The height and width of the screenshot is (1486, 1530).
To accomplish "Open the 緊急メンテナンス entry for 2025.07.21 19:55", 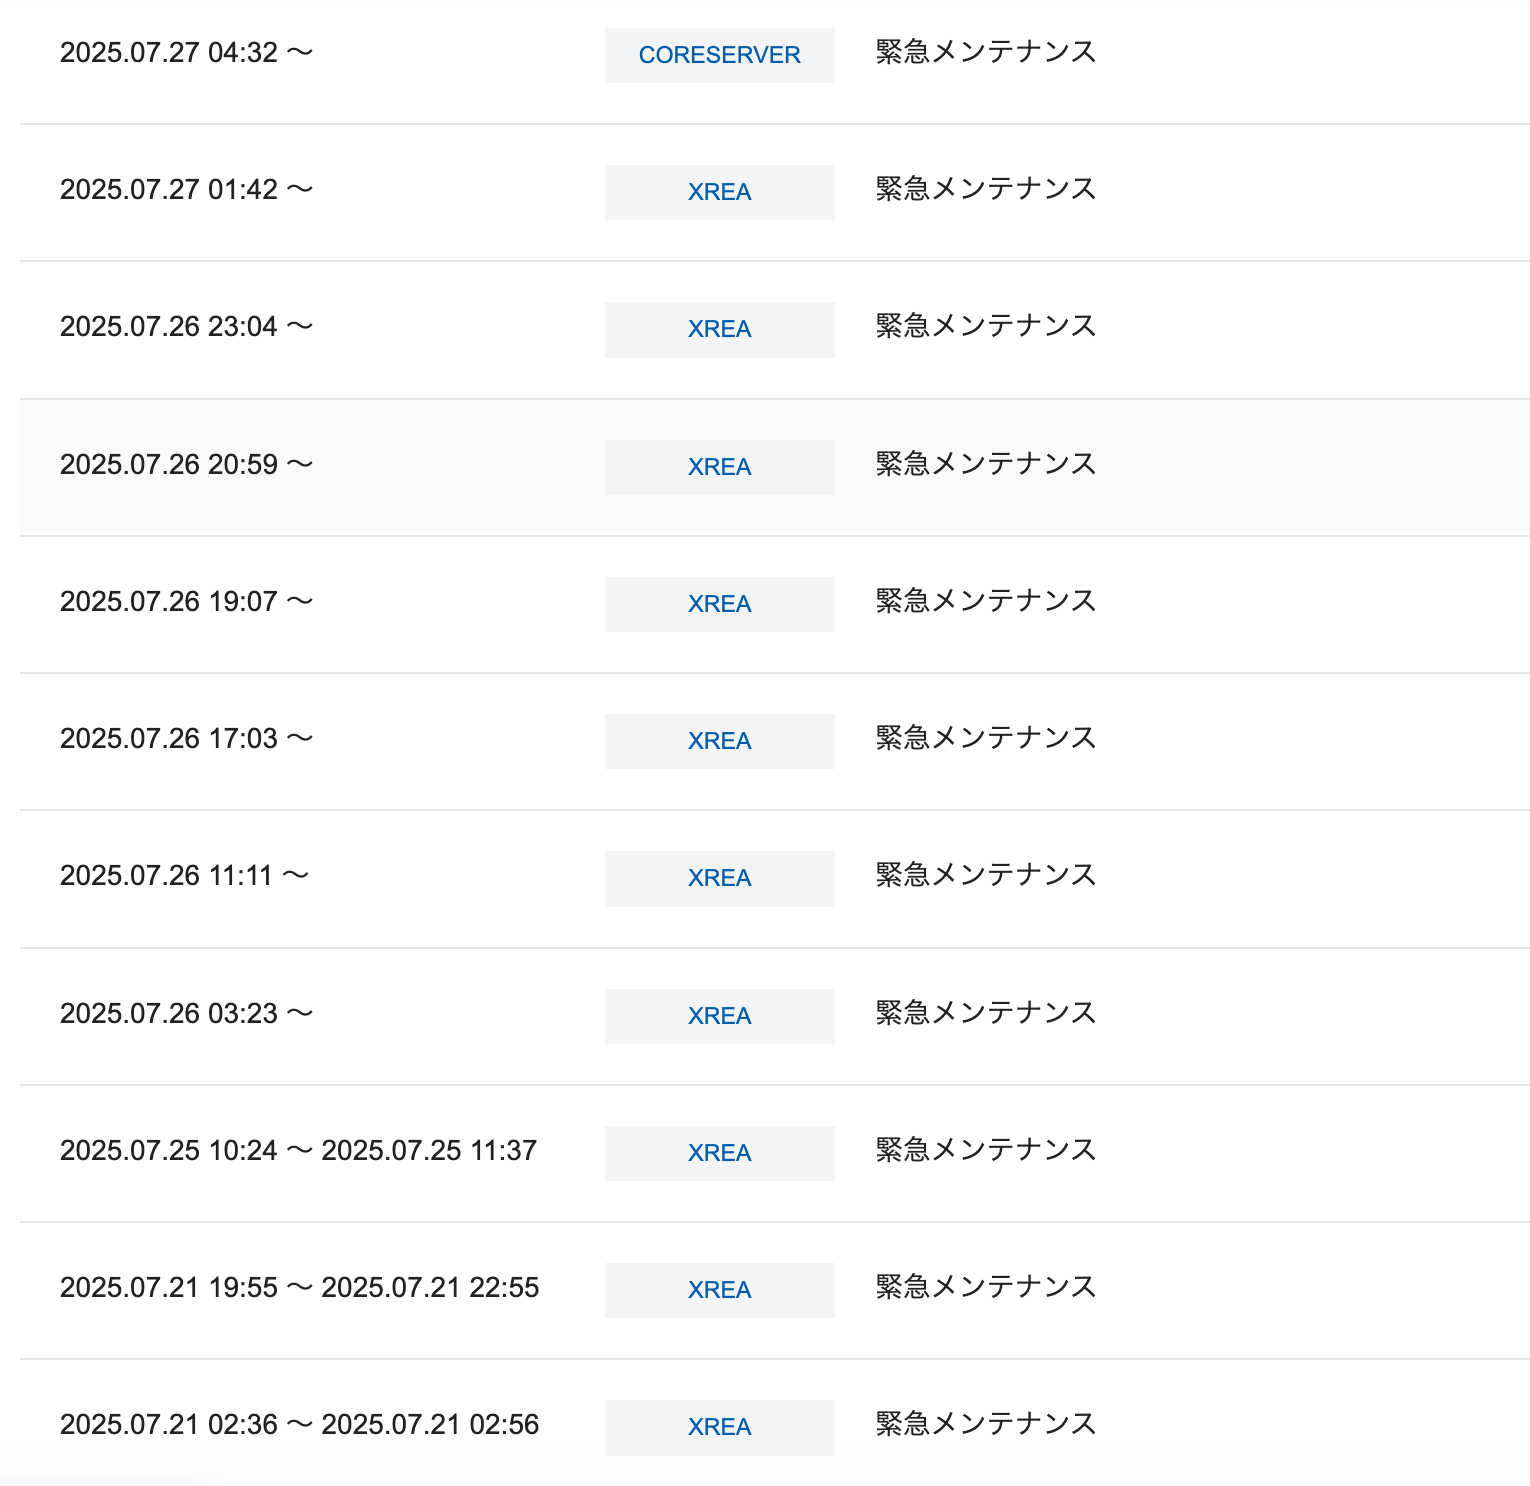I will [986, 1287].
